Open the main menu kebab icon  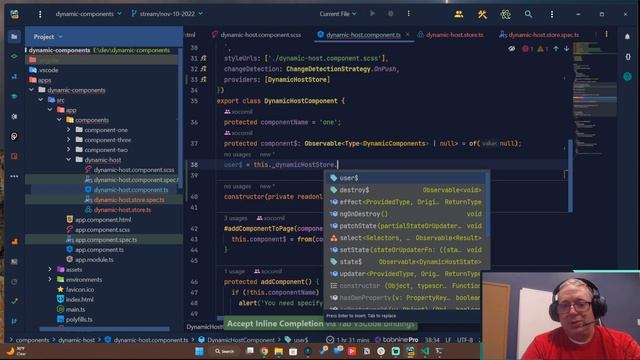(x=40, y=14)
